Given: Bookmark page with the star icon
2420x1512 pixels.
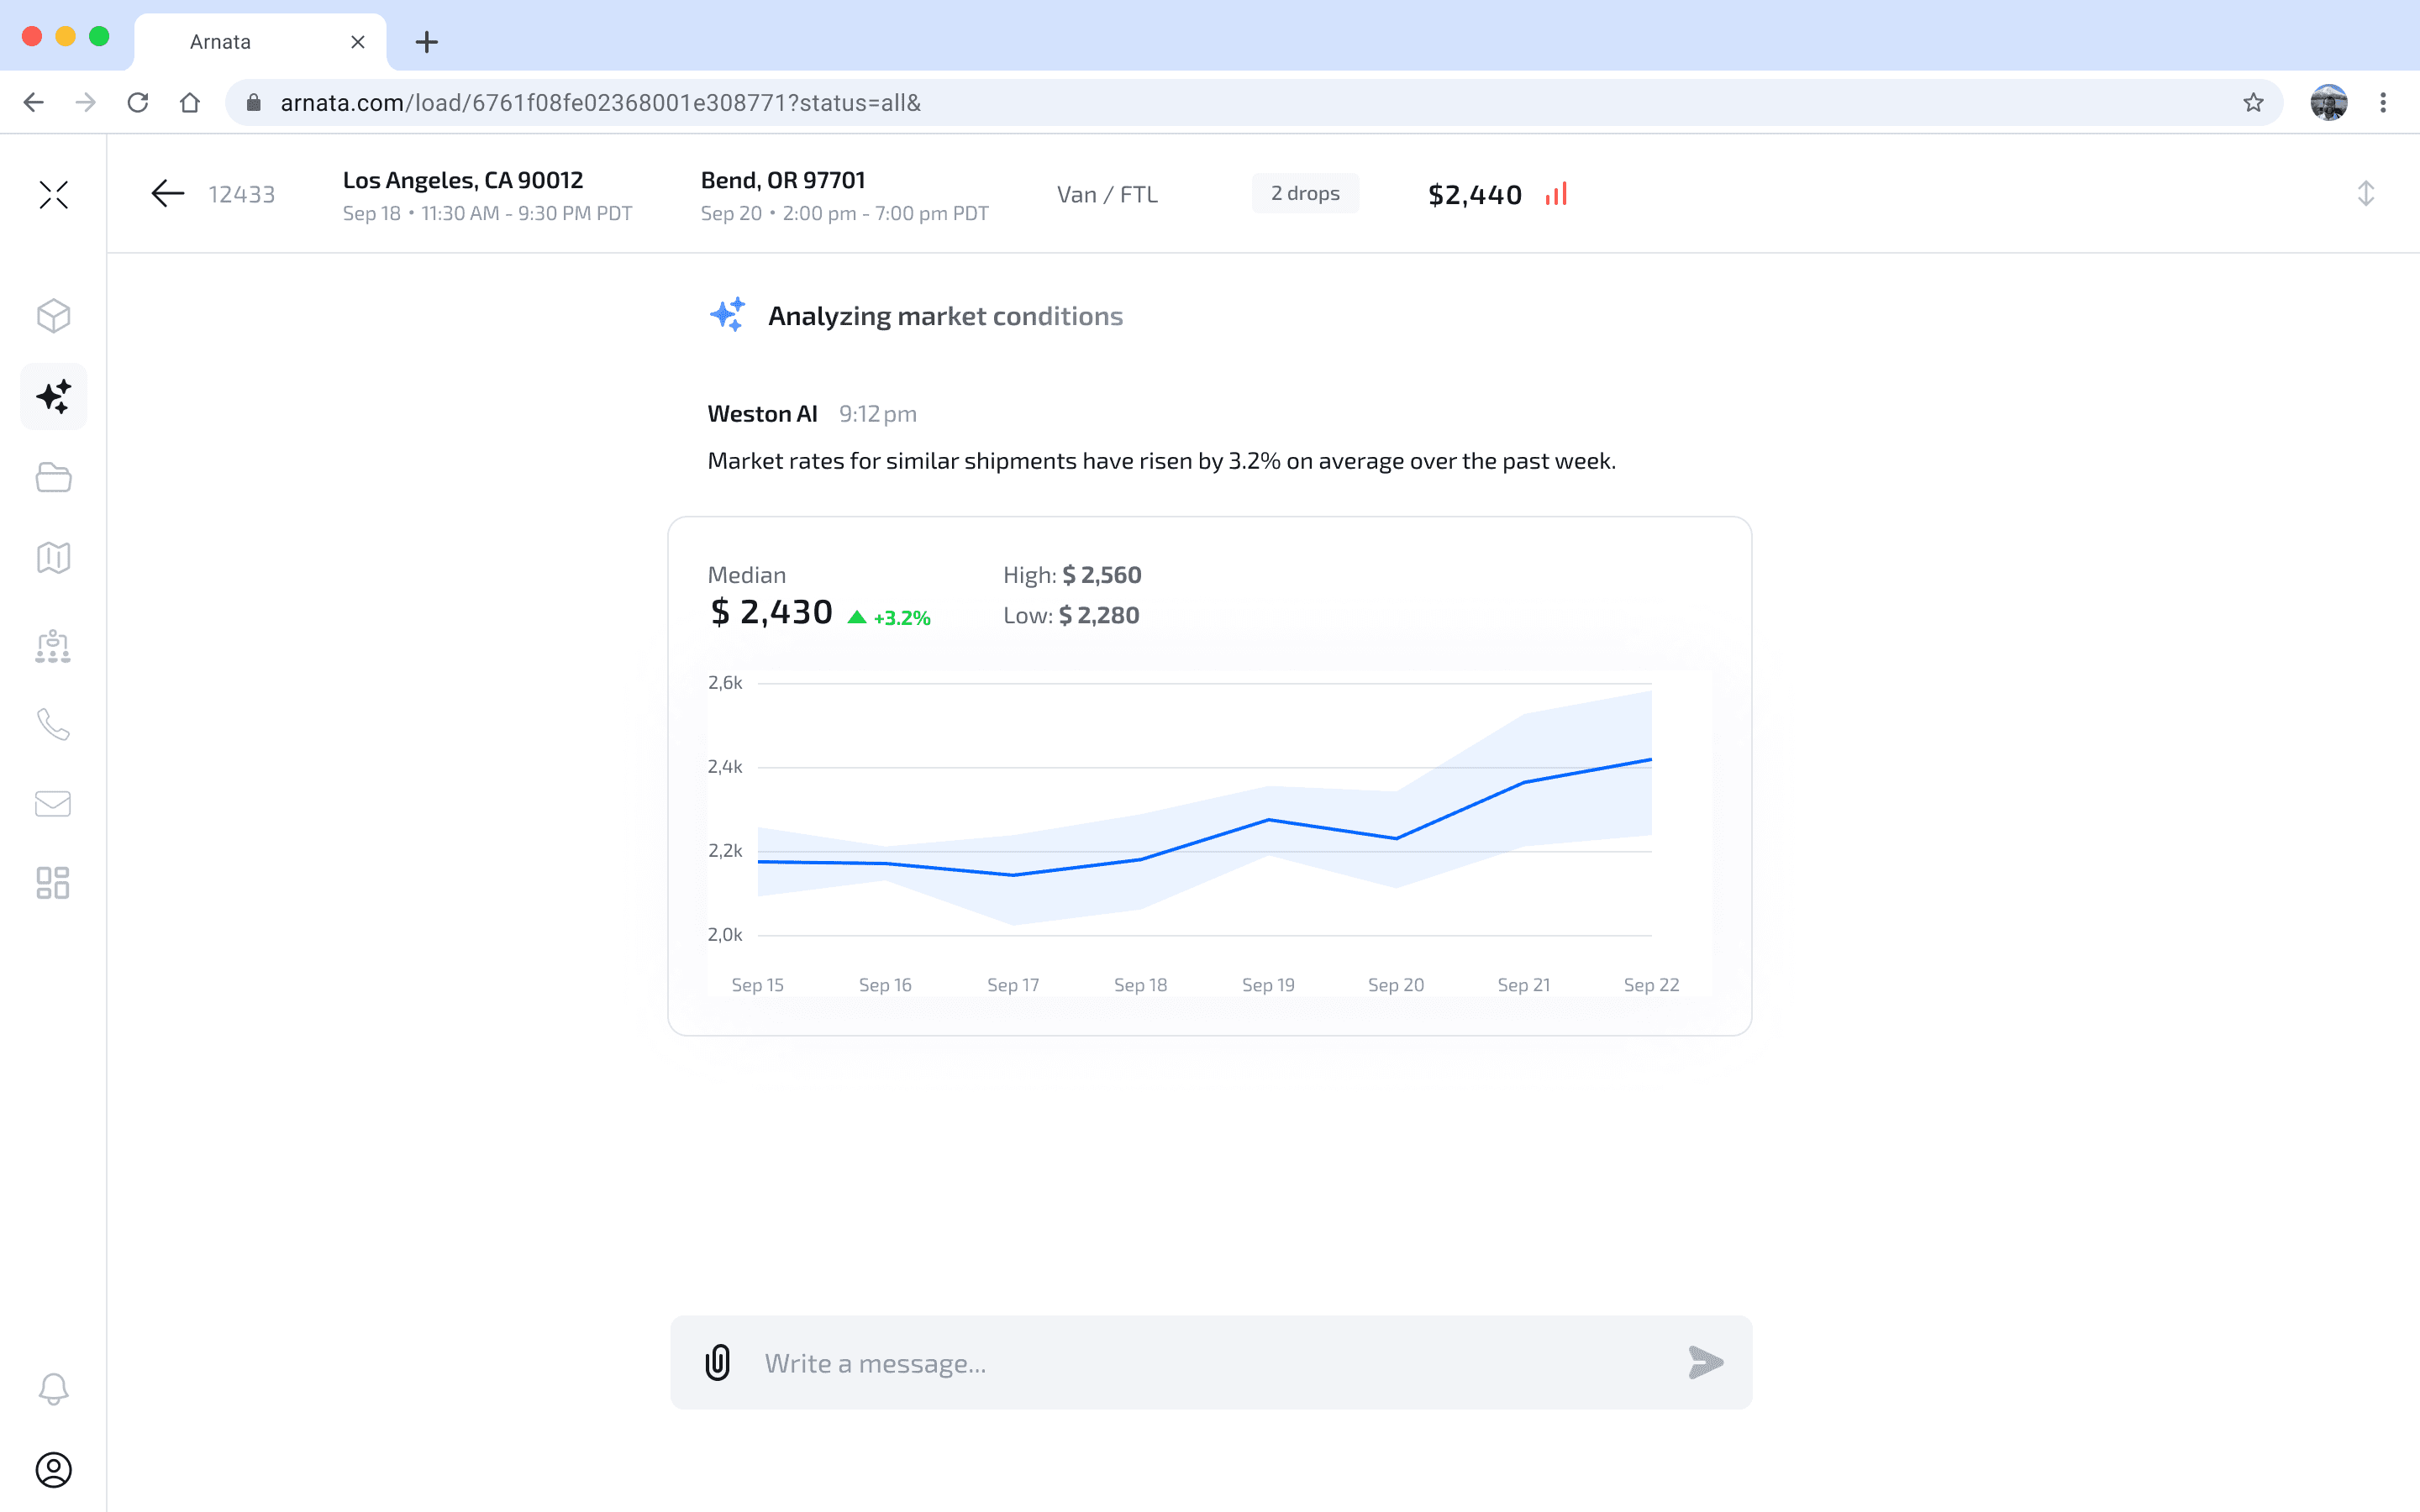Looking at the screenshot, I should [2253, 103].
